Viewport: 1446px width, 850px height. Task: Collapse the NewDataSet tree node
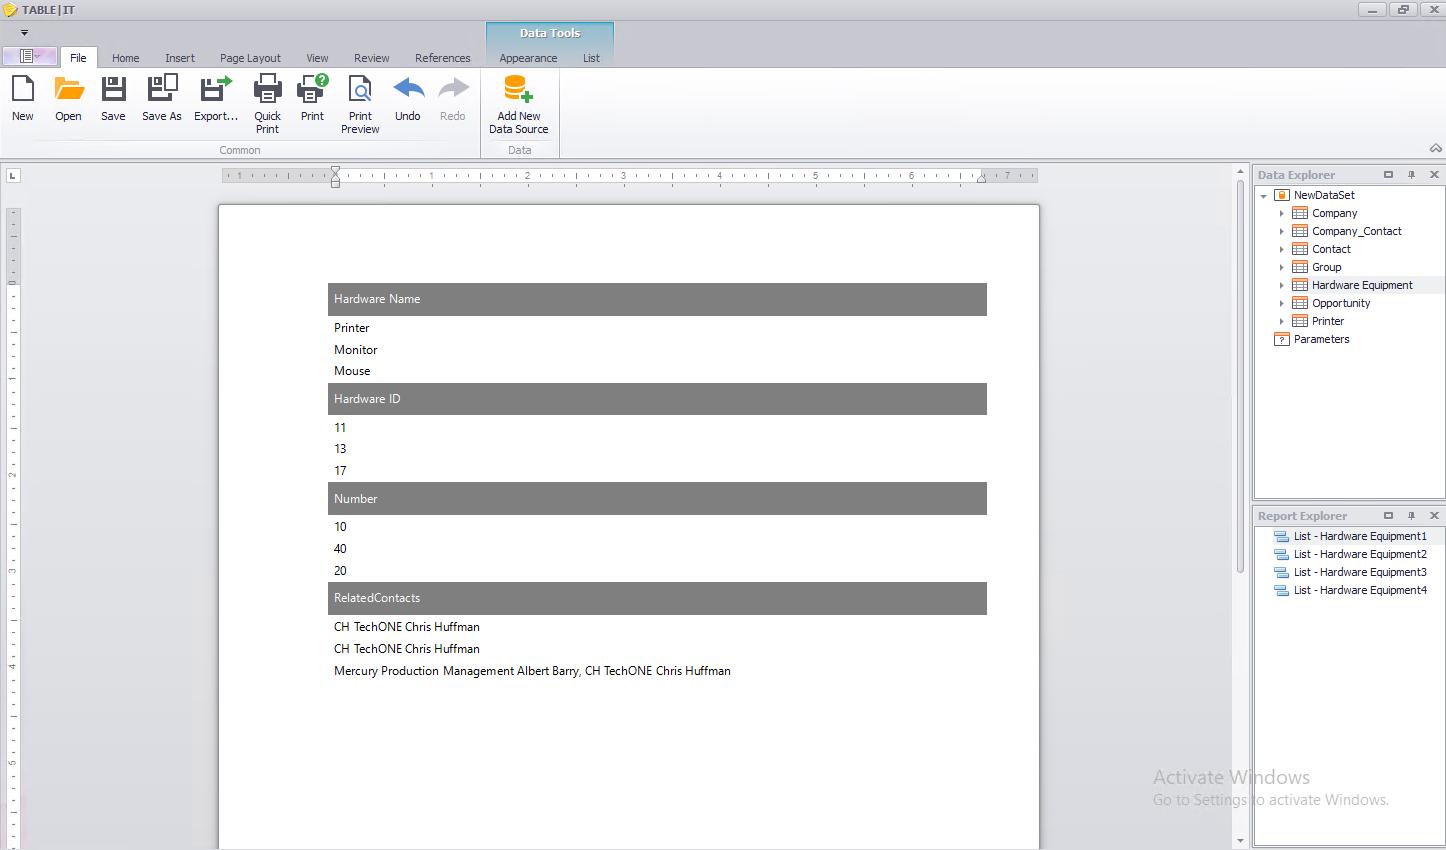[x=1264, y=196]
